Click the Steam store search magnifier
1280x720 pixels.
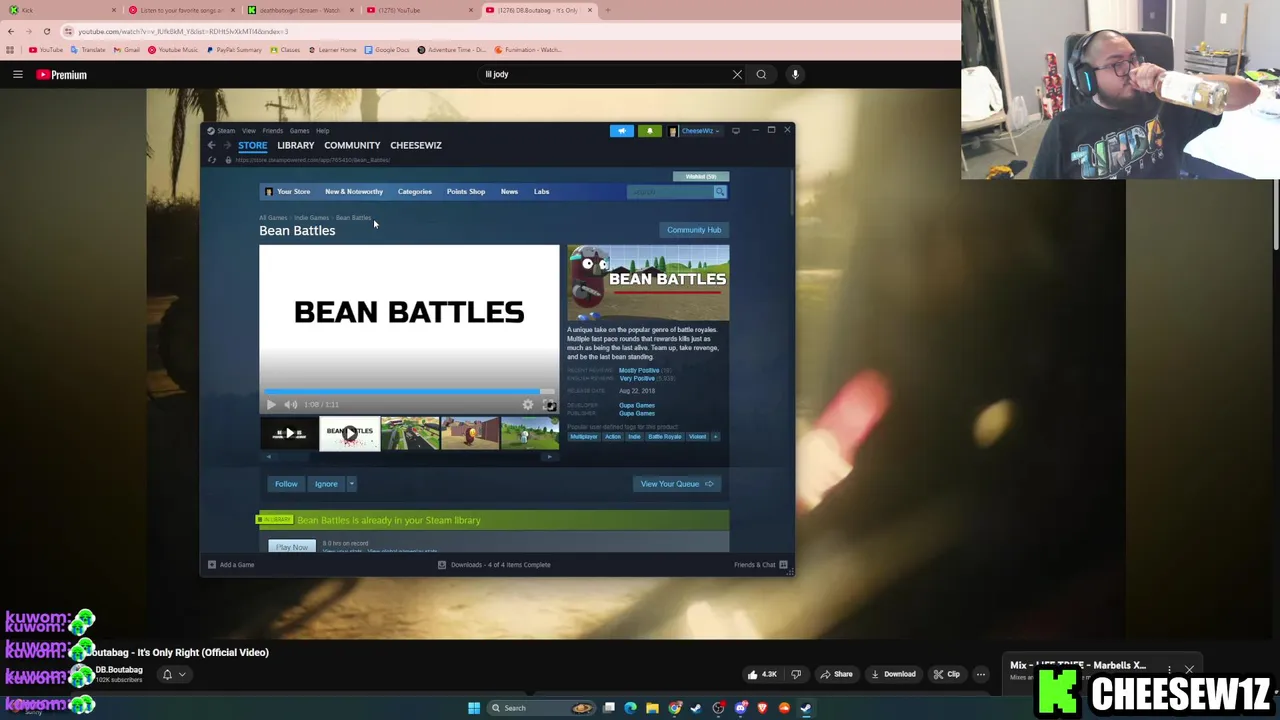720,192
